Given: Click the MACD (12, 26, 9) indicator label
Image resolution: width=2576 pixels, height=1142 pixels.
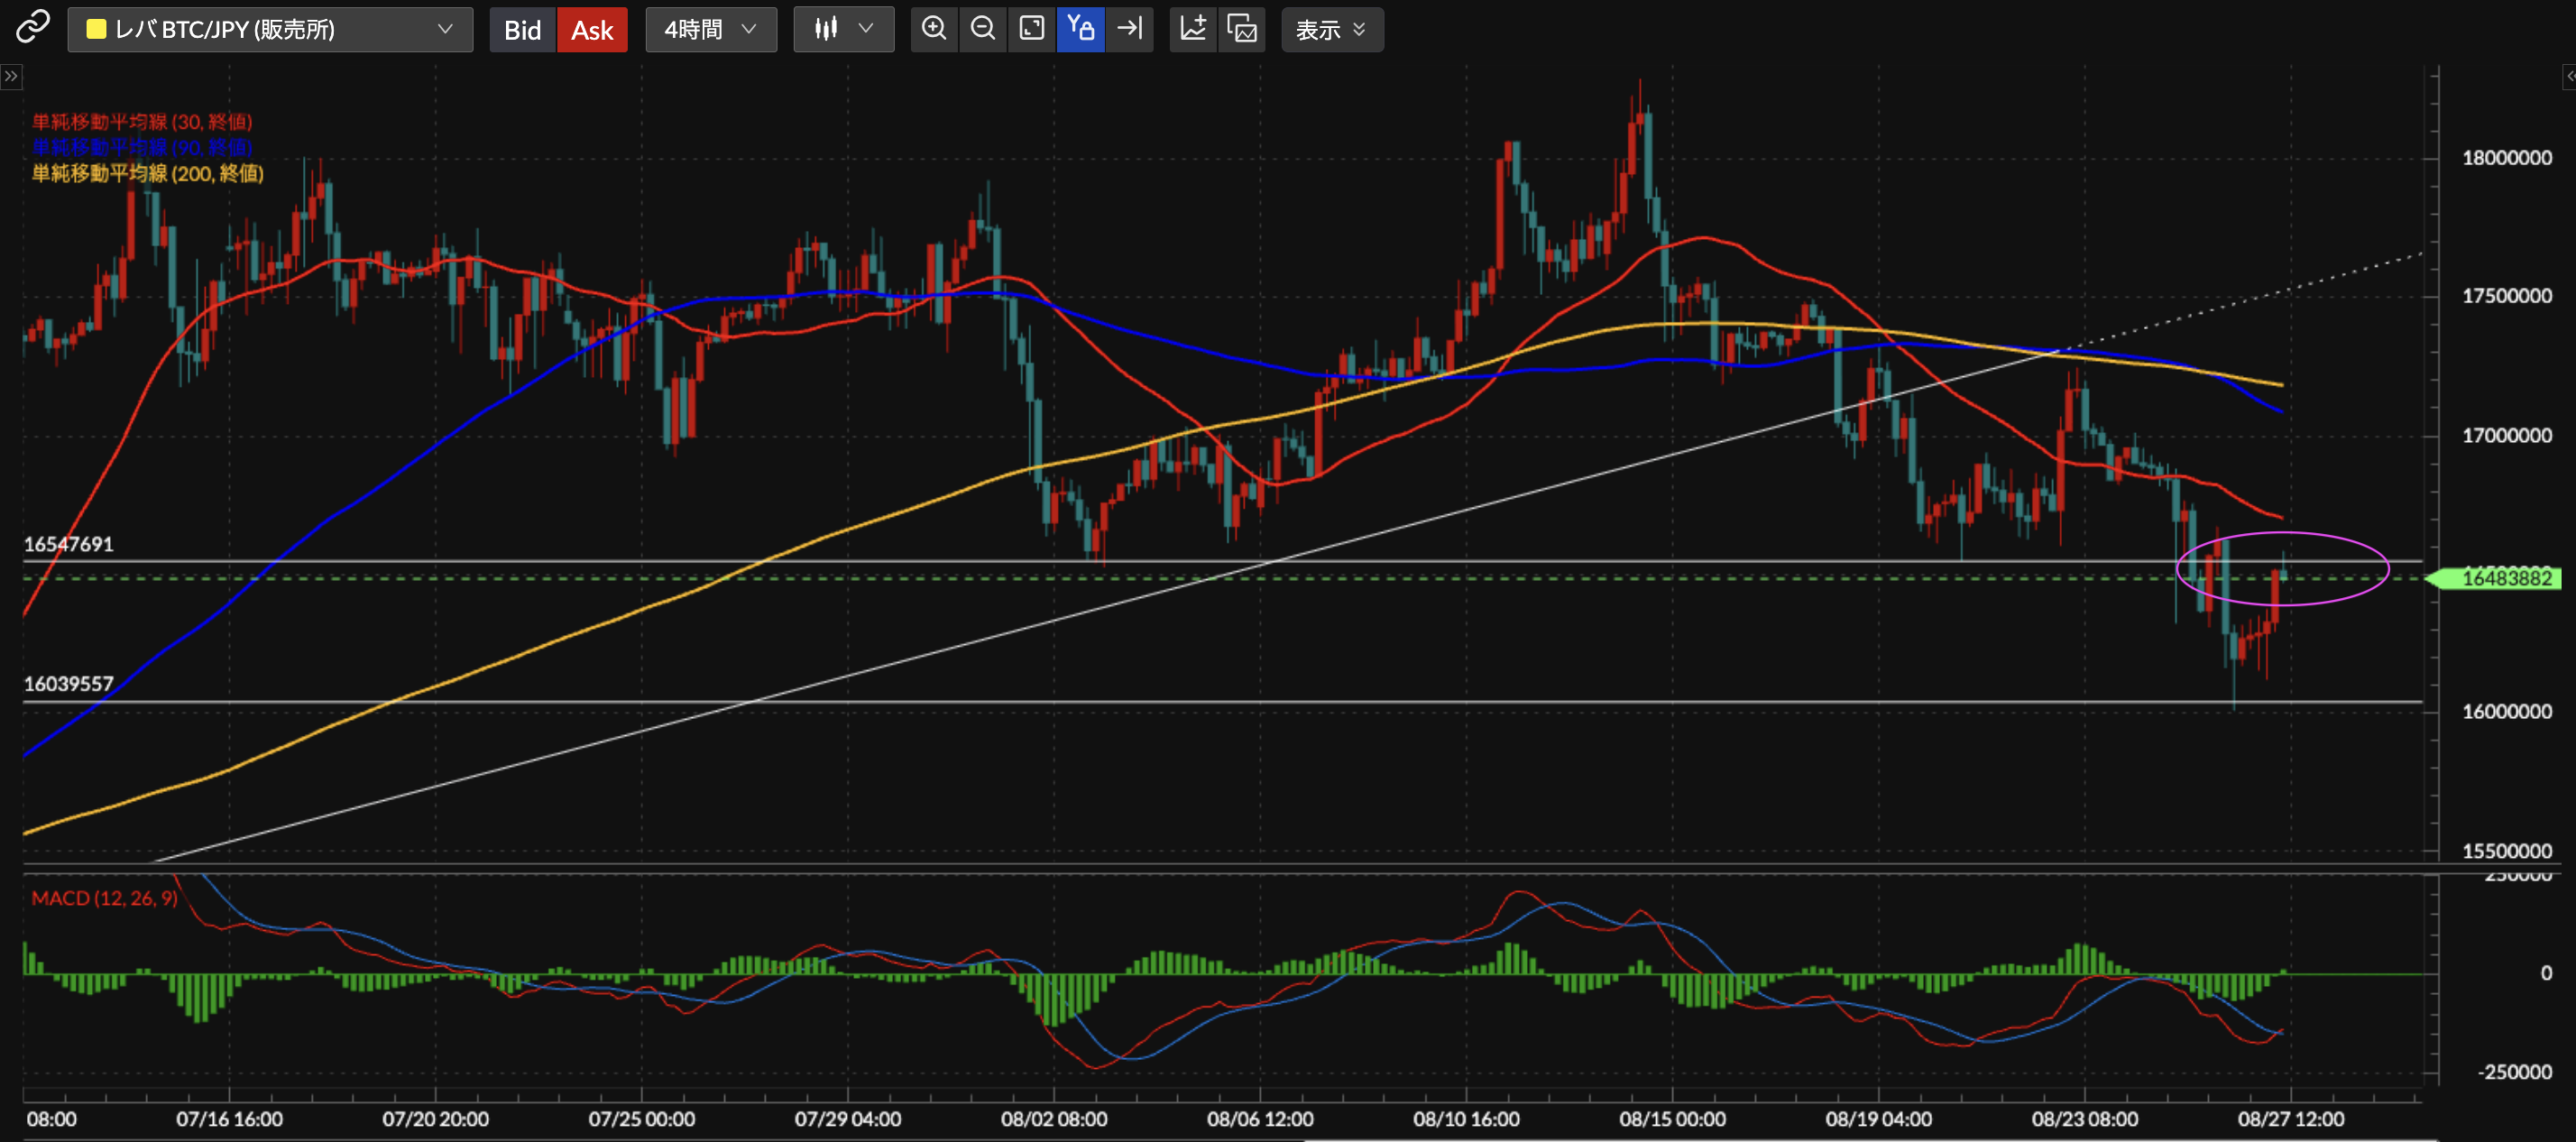Looking at the screenshot, I should (104, 898).
